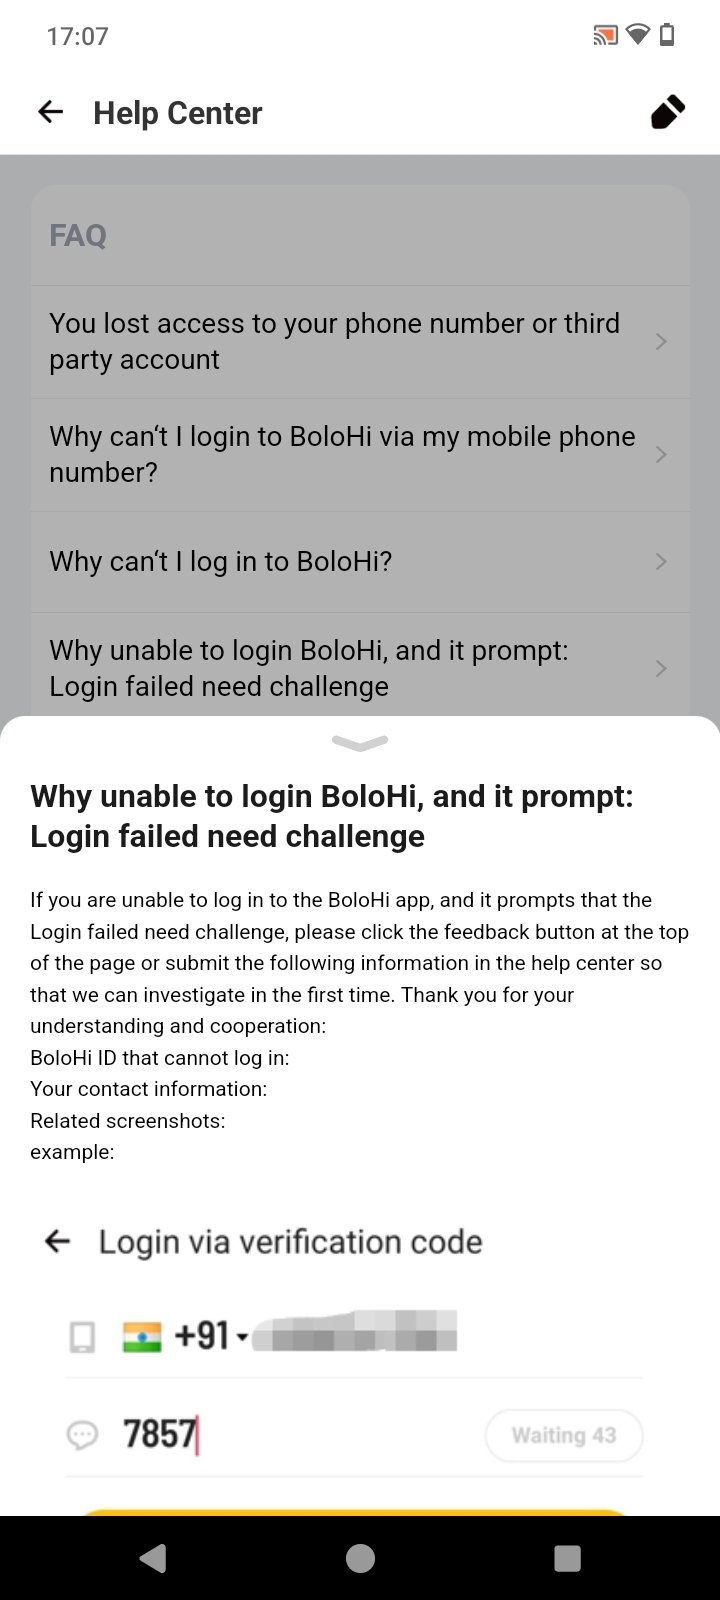Expand chevron beside login failed challenge question
Viewport: 720px width, 1600px height.
(x=660, y=668)
